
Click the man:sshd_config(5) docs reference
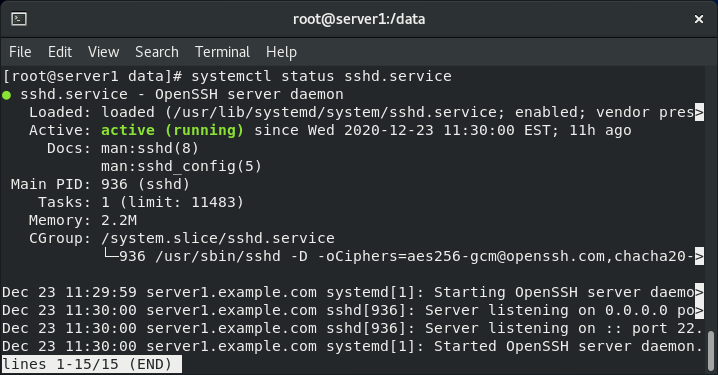point(181,166)
